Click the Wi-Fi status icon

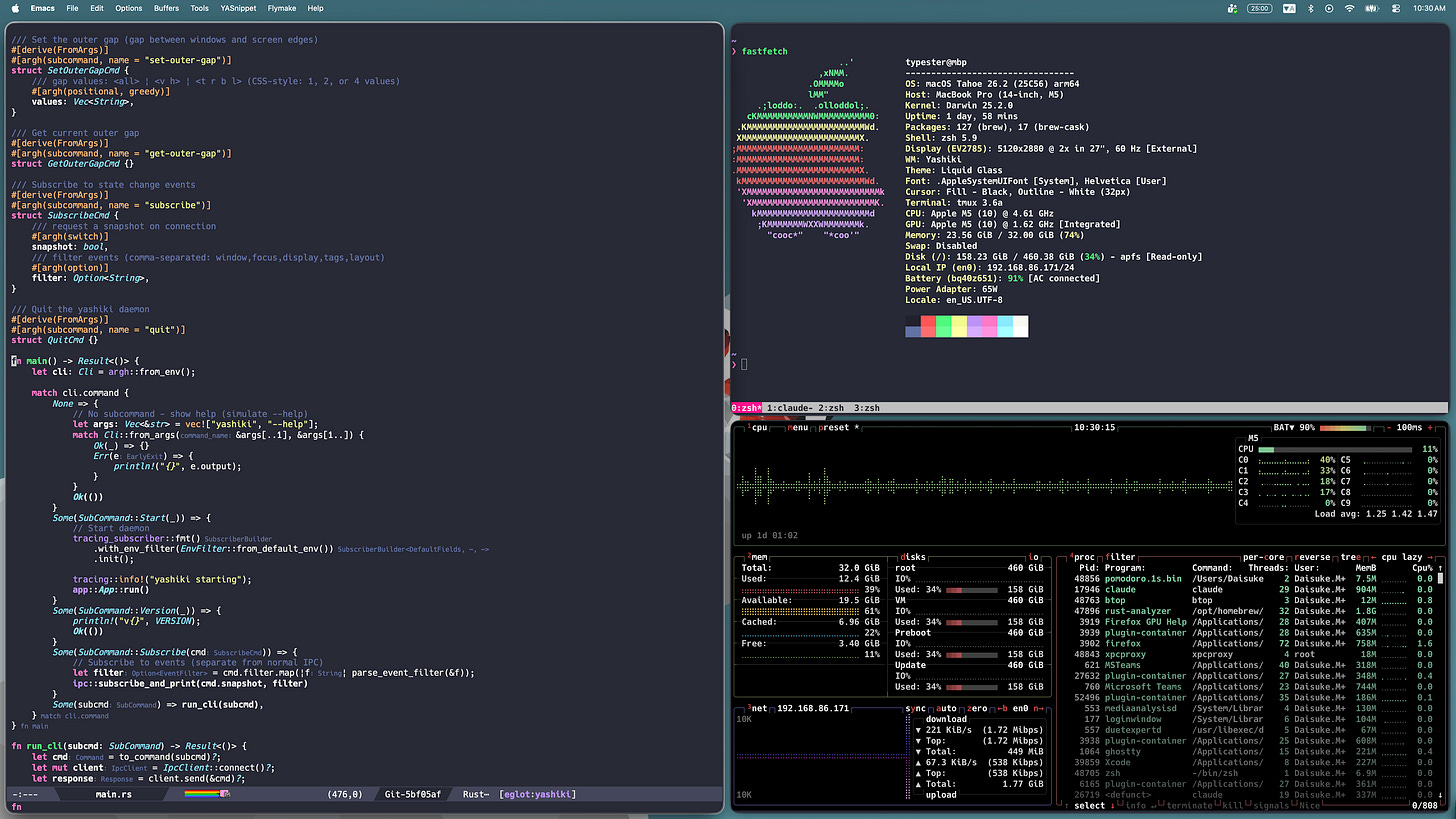(1349, 8)
